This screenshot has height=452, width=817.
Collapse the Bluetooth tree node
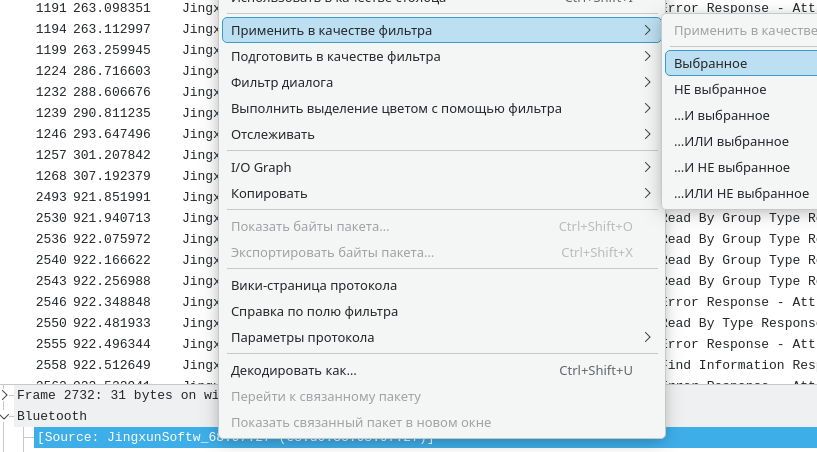coord(8,415)
